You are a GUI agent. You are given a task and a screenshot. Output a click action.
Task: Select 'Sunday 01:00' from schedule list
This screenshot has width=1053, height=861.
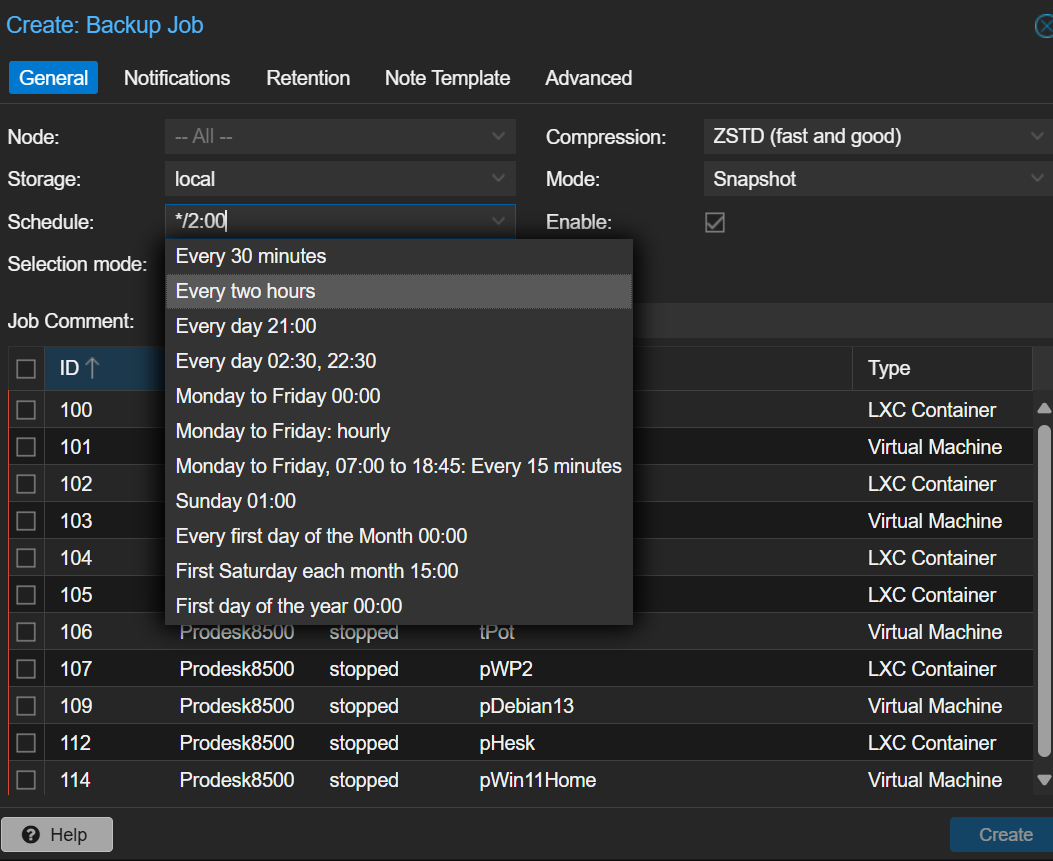click(236, 501)
